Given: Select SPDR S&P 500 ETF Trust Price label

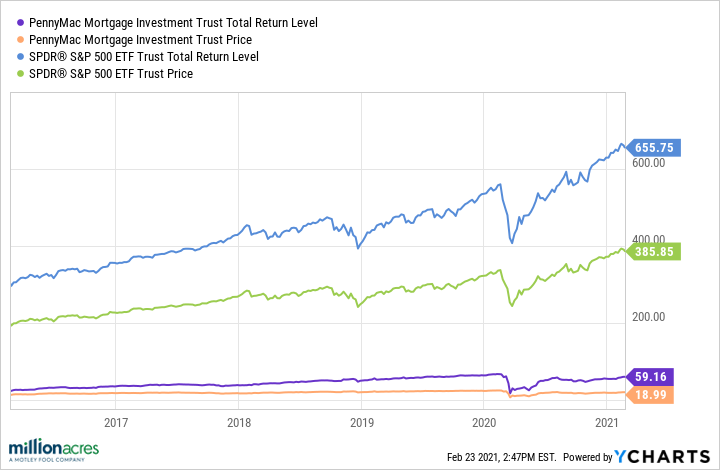Looking at the screenshot, I should pyautogui.click(x=111, y=74).
